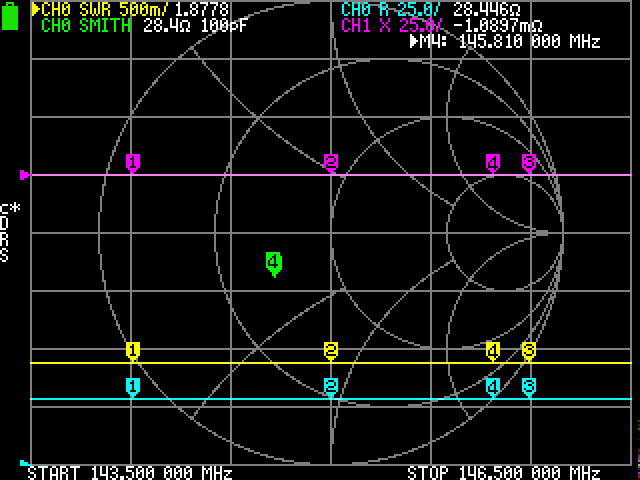Select green marker 4 on the Smith chart
The width and height of the screenshot is (640, 480).
click(273, 263)
